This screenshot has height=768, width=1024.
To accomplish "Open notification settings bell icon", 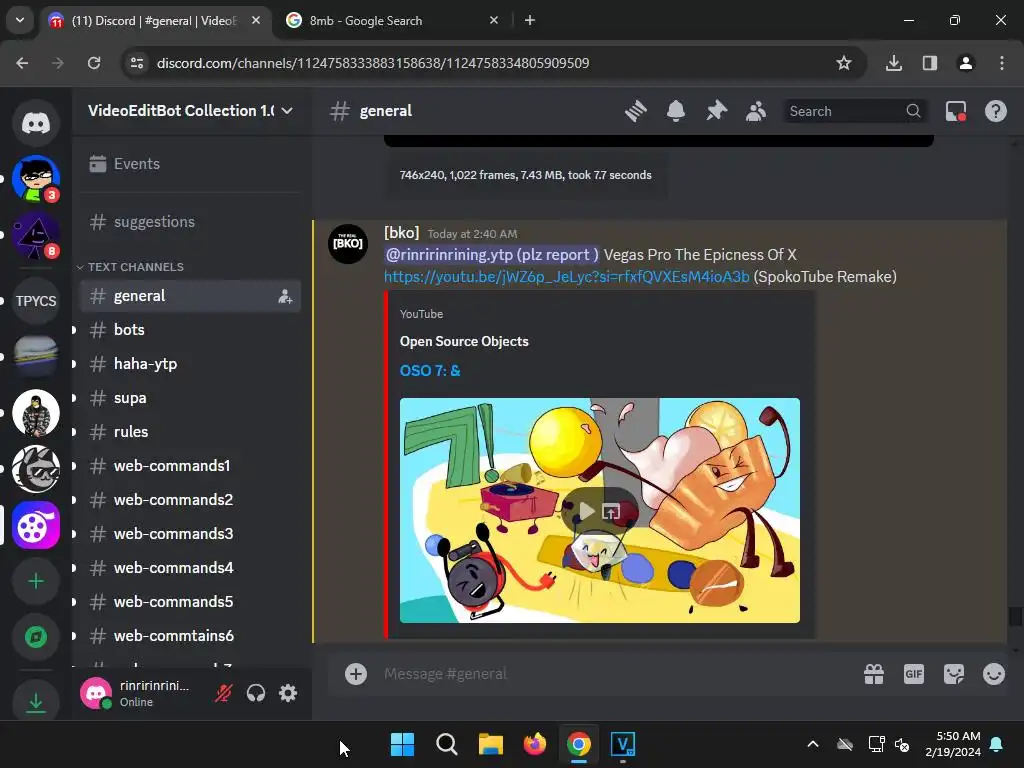I will coord(676,111).
